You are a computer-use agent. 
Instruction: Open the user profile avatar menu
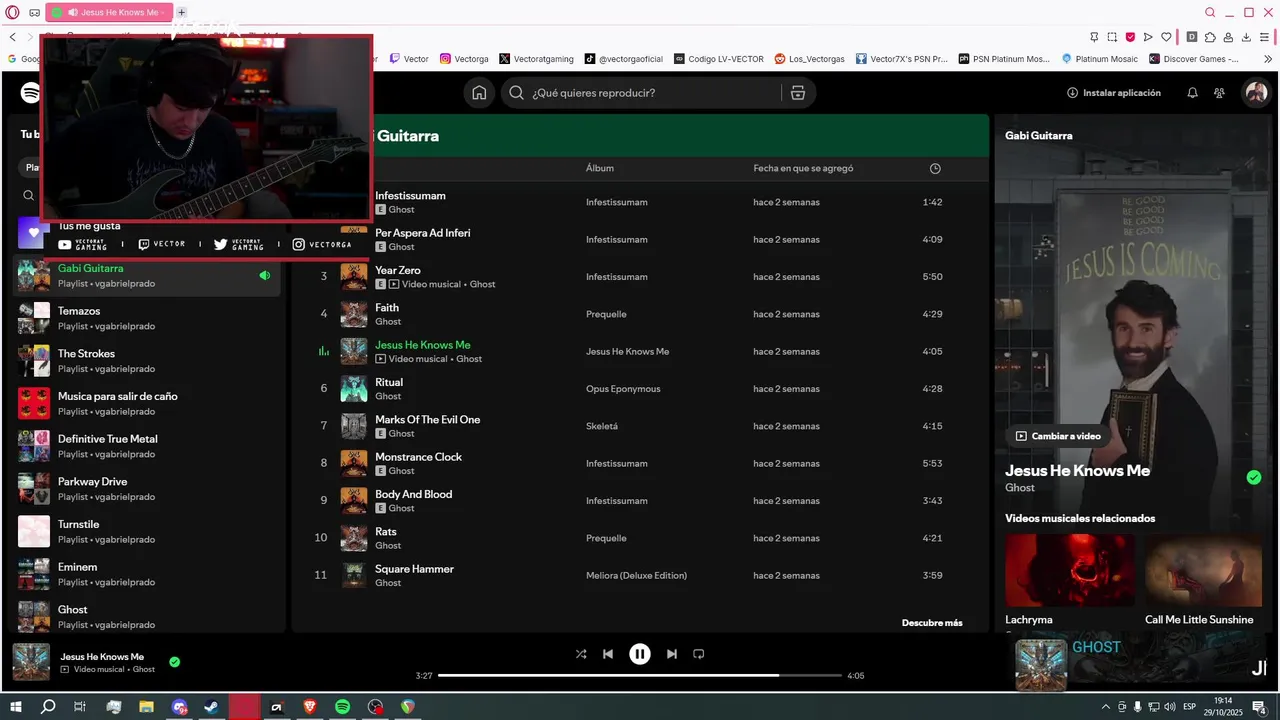coord(1255,93)
